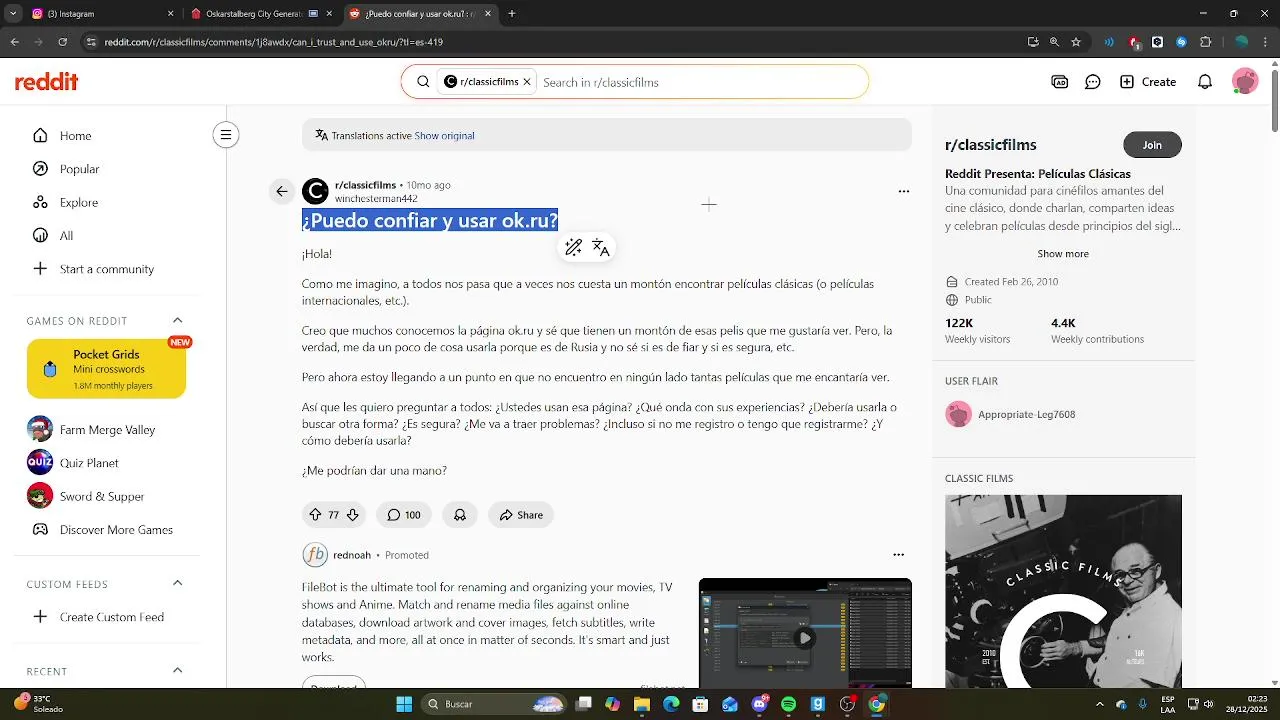This screenshot has width=1280, height=720.
Task: Open winchesterman442 user profile
Action: (x=376, y=199)
